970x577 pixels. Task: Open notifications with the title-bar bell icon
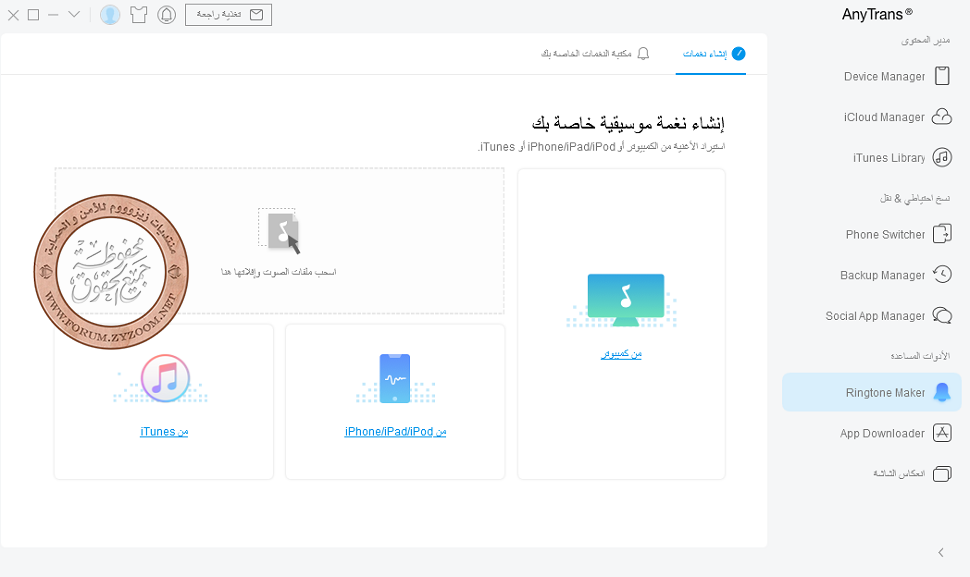(x=166, y=15)
